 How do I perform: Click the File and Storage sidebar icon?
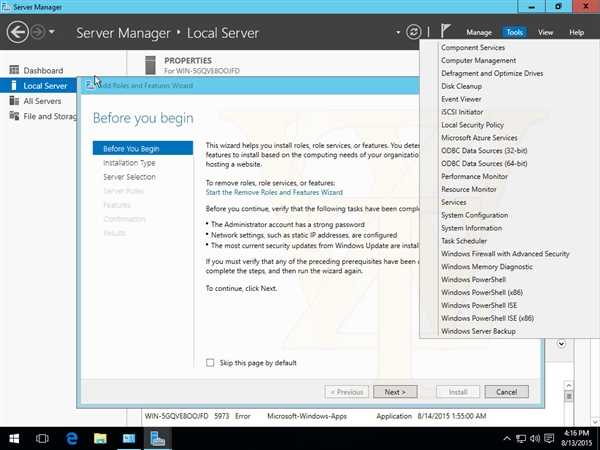click(x=14, y=116)
